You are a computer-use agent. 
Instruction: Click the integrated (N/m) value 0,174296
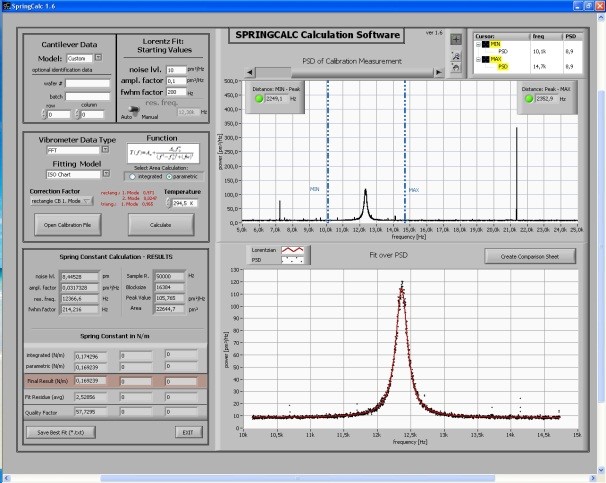pos(91,356)
